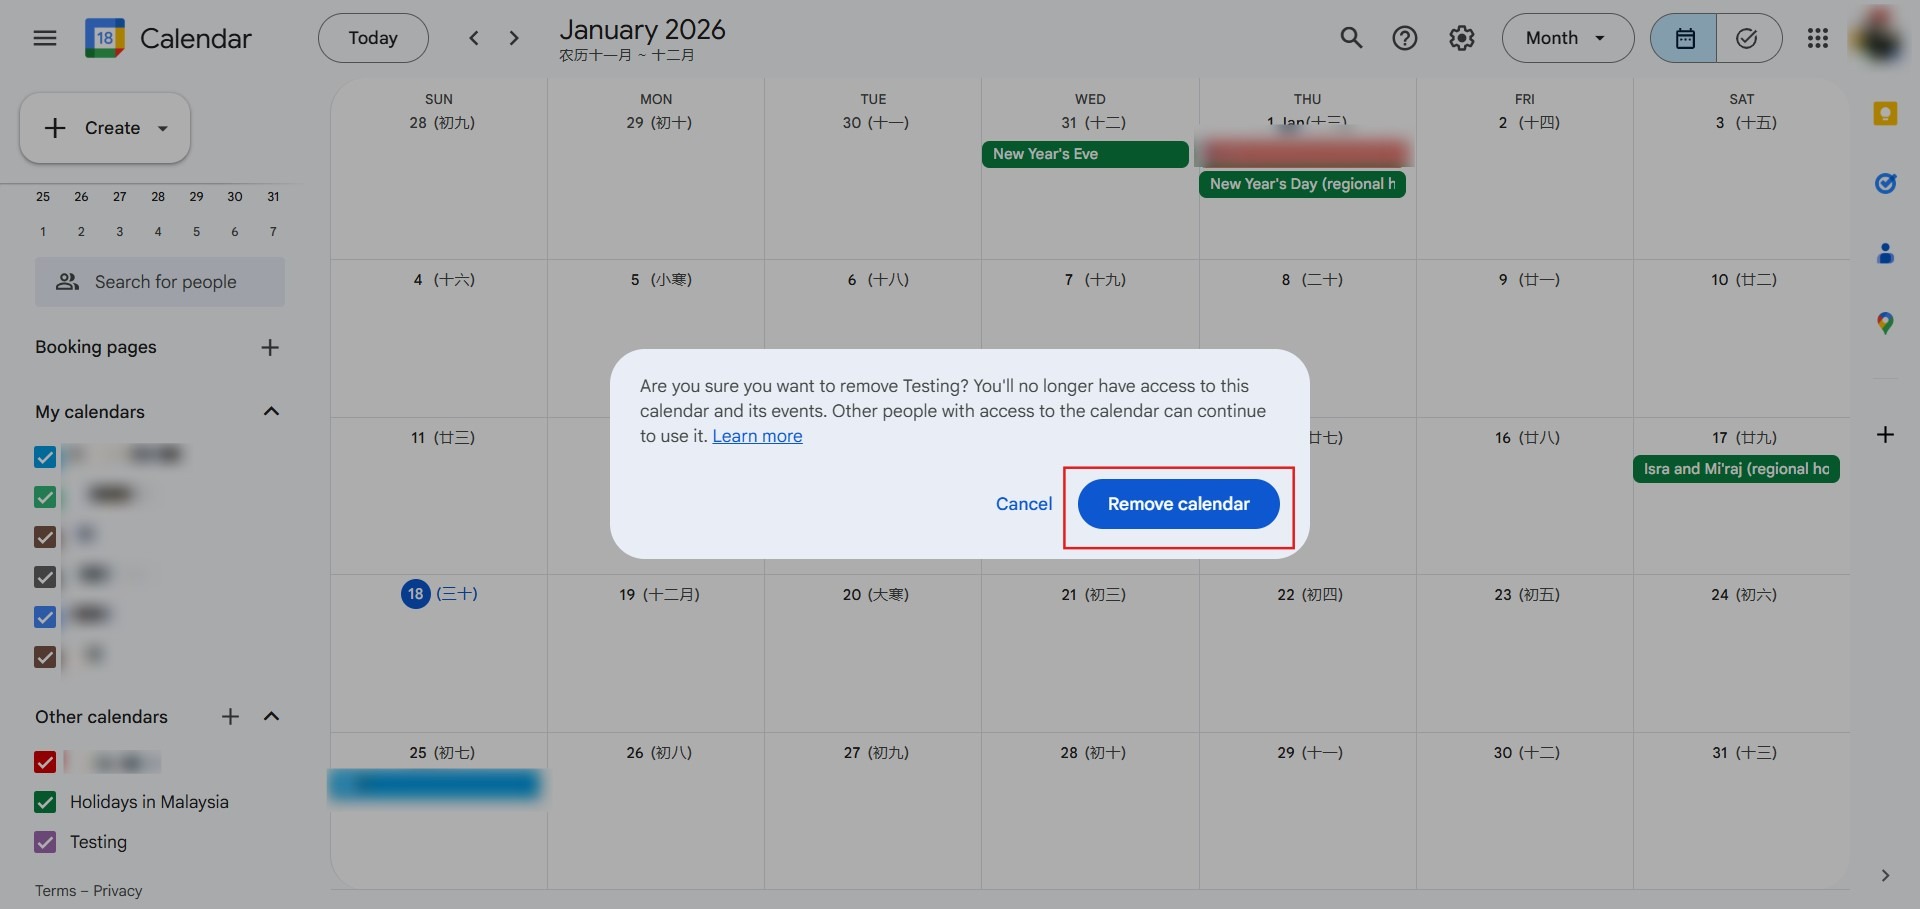The width and height of the screenshot is (1920, 909).
Task: Open Google Maps in side panel
Action: tap(1885, 323)
